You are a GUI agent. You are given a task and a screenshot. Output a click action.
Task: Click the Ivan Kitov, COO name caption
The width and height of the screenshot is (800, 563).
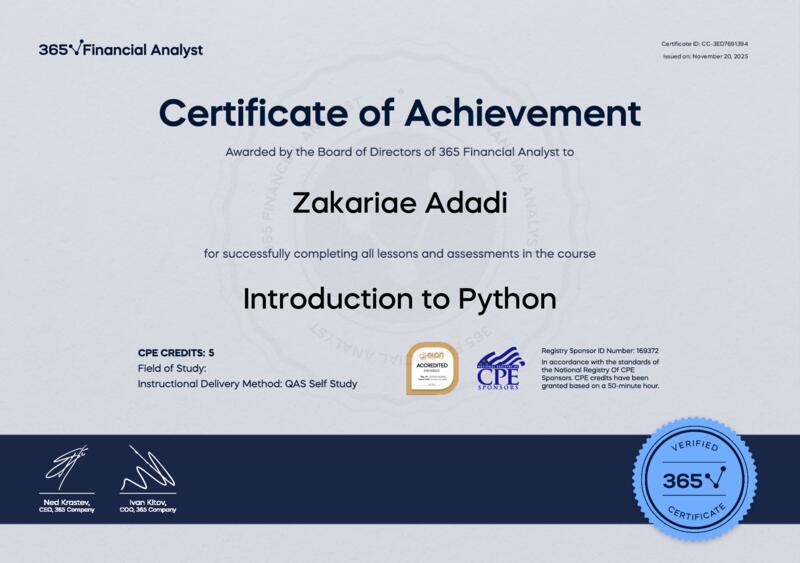pyautogui.click(x=147, y=506)
